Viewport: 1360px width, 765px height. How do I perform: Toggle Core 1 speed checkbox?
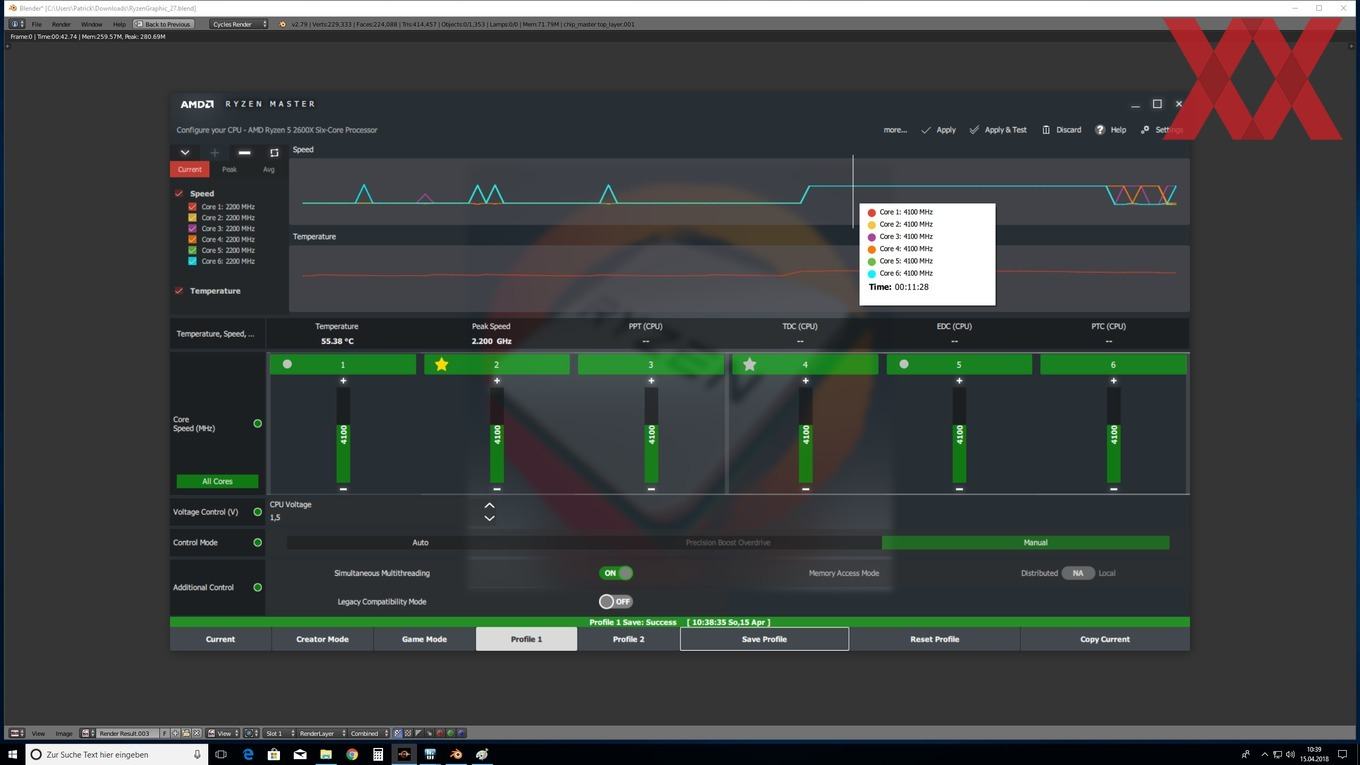tap(193, 207)
